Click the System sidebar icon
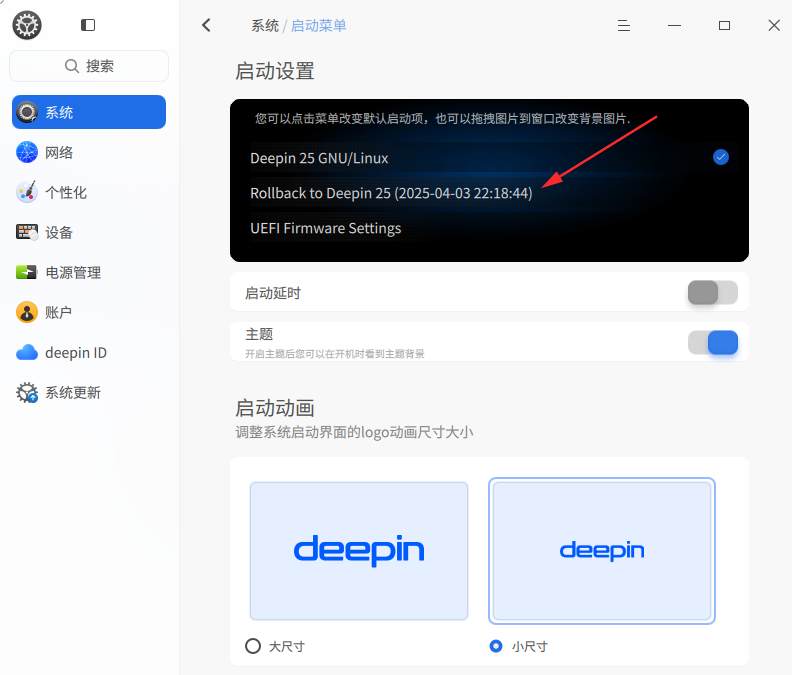The width and height of the screenshot is (792, 675). (x=27, y=112)
